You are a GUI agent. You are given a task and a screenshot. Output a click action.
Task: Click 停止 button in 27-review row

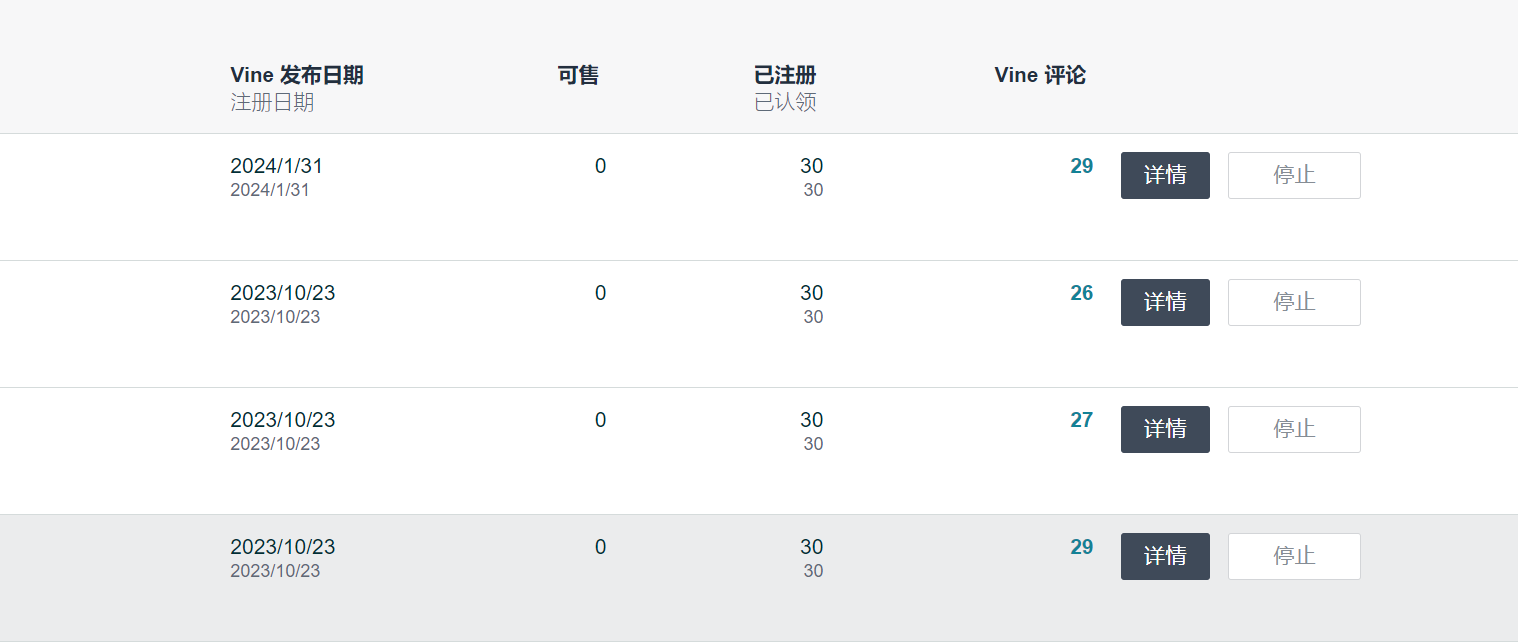coord(1294,429)
